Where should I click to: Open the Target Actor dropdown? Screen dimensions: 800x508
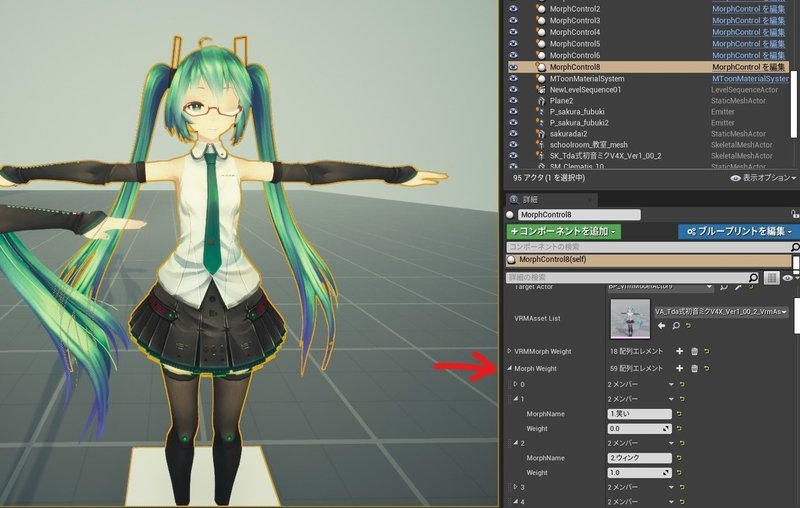coord(660,287)
